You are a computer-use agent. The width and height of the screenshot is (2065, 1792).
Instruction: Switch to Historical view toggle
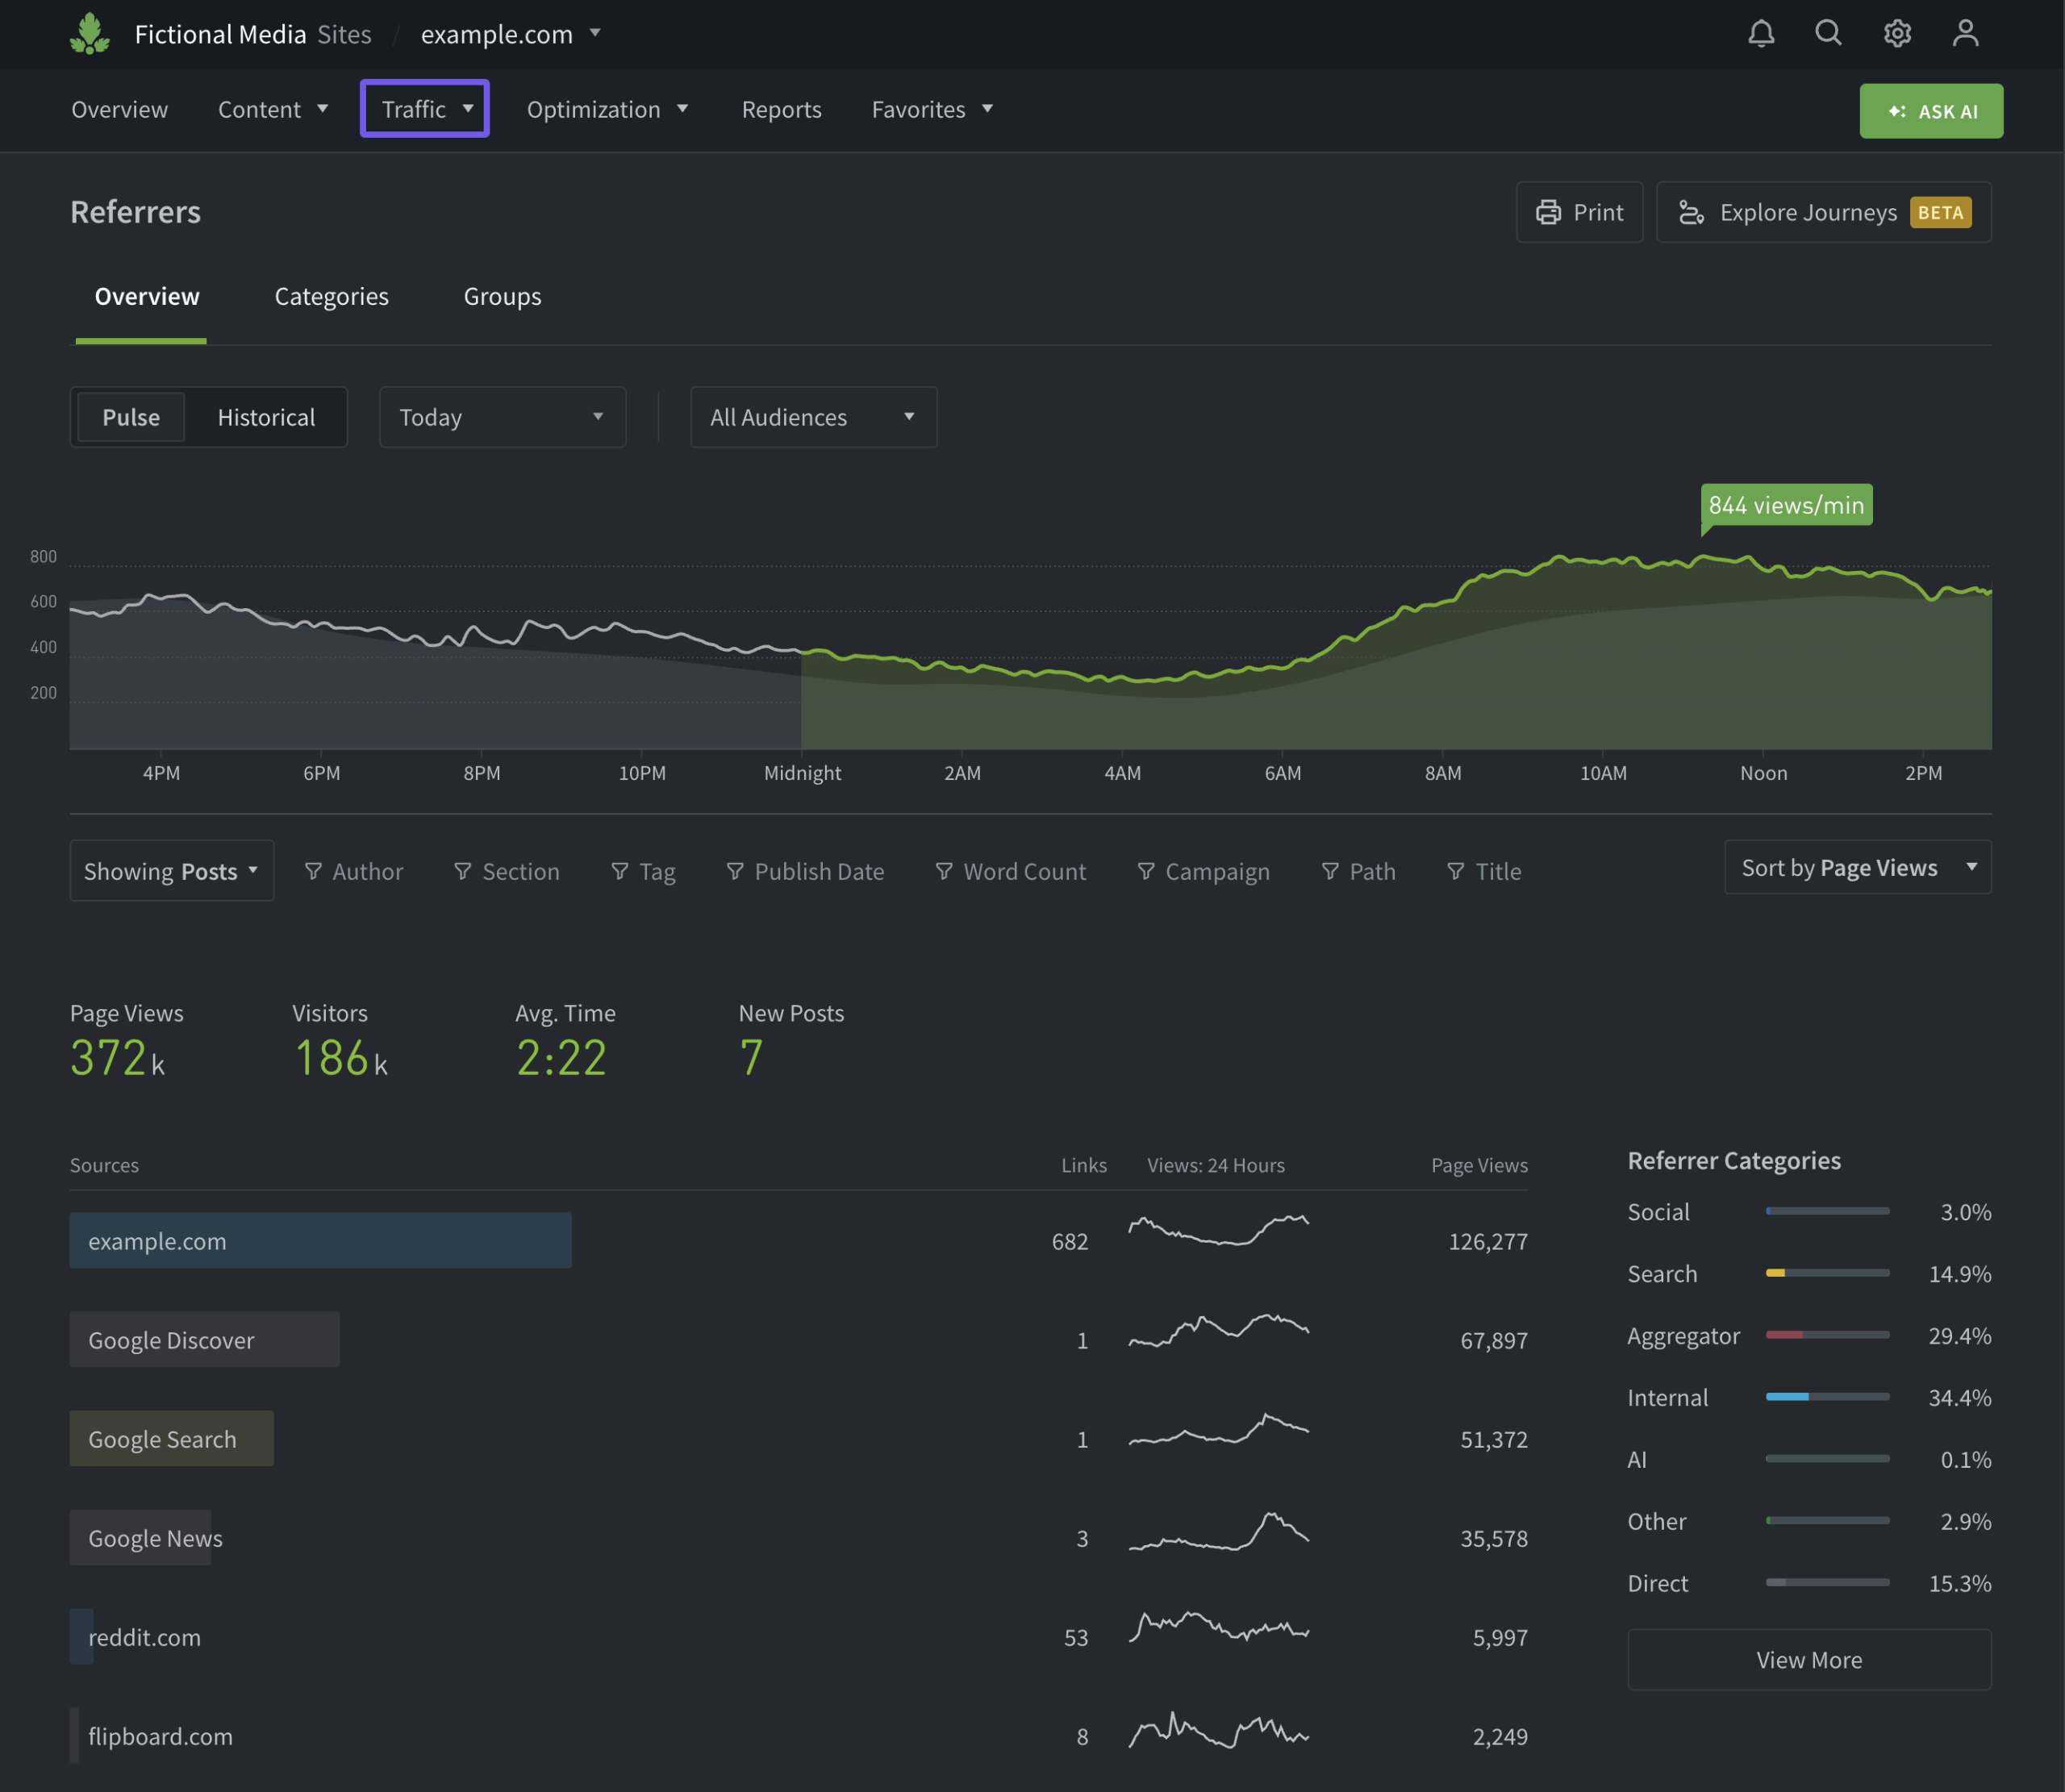[x=266, y=418]
